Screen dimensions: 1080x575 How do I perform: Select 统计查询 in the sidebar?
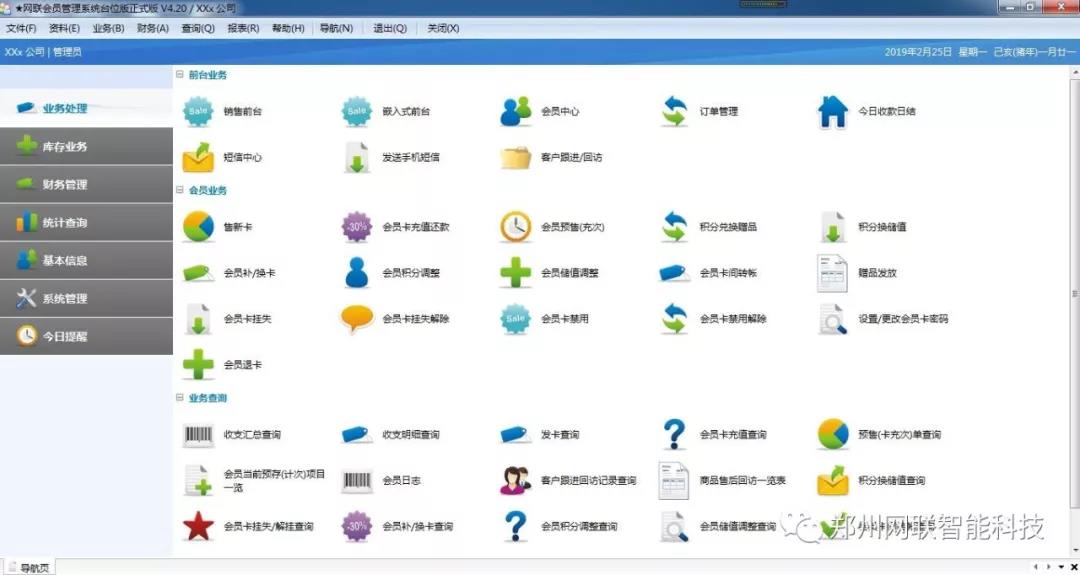click(x=65, y=222)
